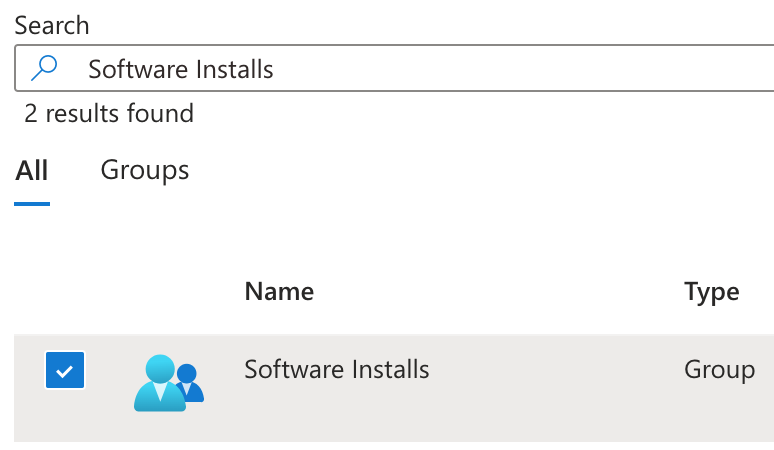Viewport: 774px width, 450px height.
Task: Click the white checkmark inside the blue box
Action: (x=65, y=372)
